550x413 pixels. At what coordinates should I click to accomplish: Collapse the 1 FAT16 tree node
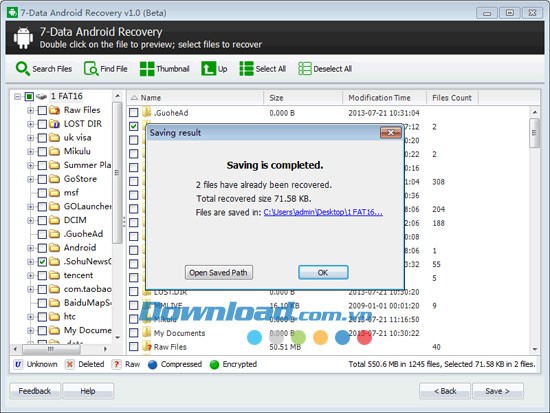click(17, 96)
